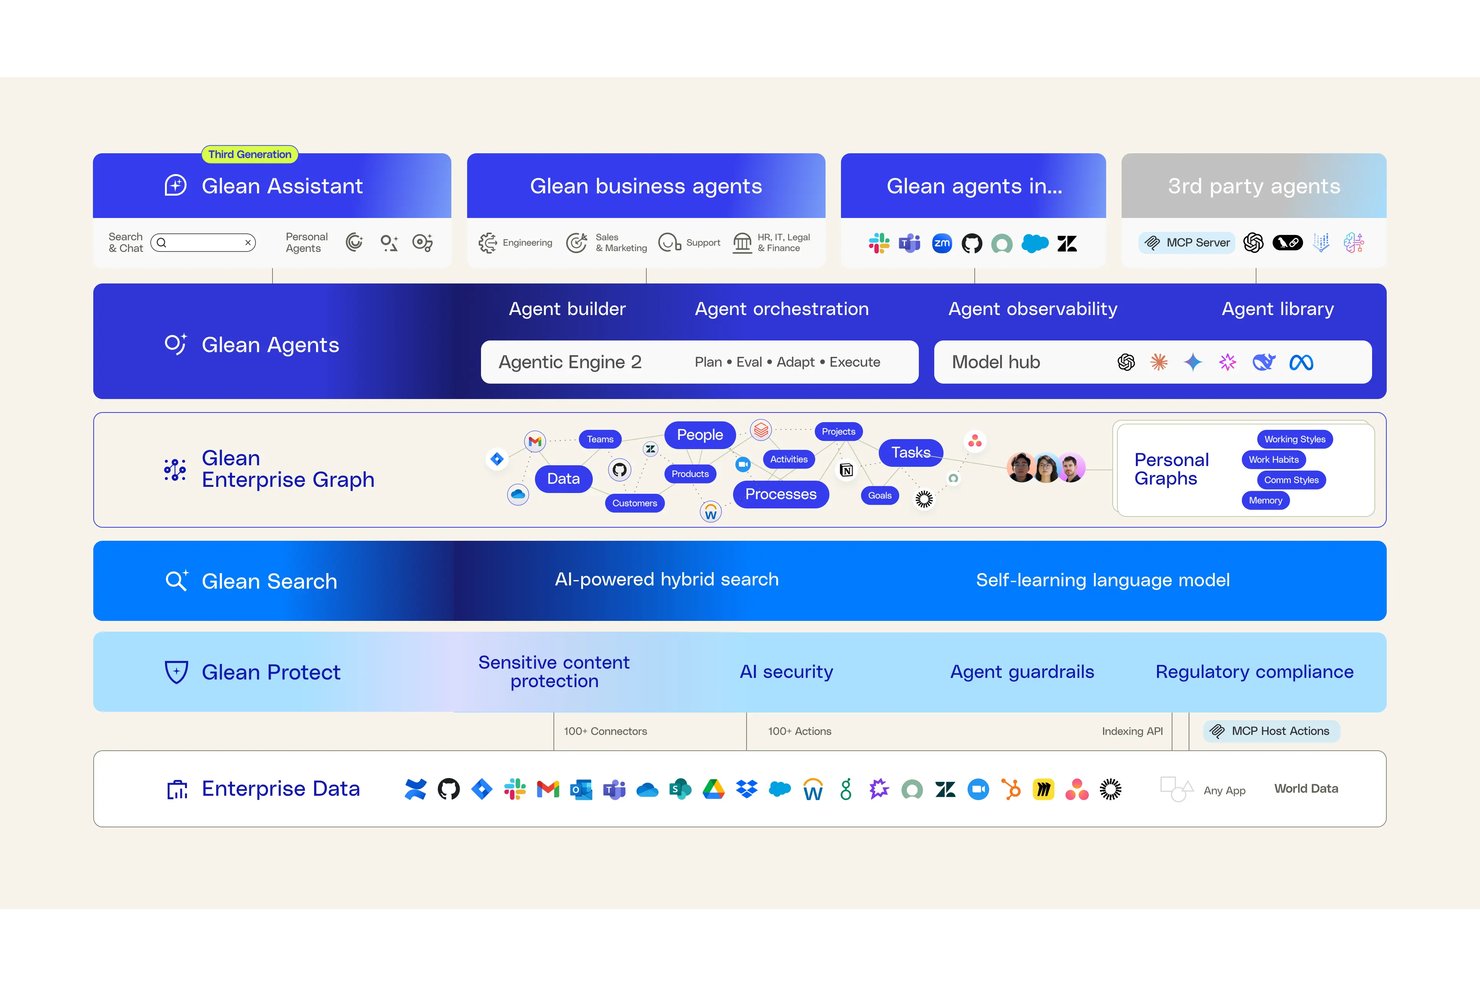Viewport: 1480px width, 987px height.
Task: Select the Memory tag in Personal Graphs
Action: tap(1265, 501)
